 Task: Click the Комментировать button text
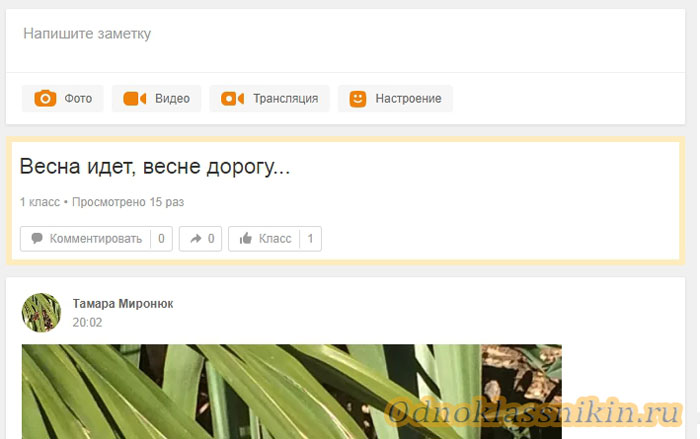pos(96,238)
